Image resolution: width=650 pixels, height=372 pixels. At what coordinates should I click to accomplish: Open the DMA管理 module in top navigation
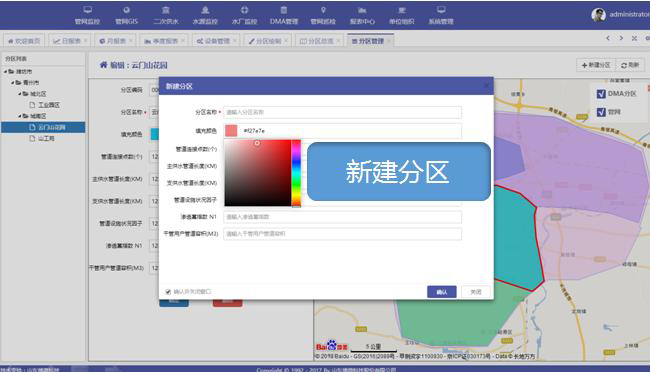(x=284, y=15)
